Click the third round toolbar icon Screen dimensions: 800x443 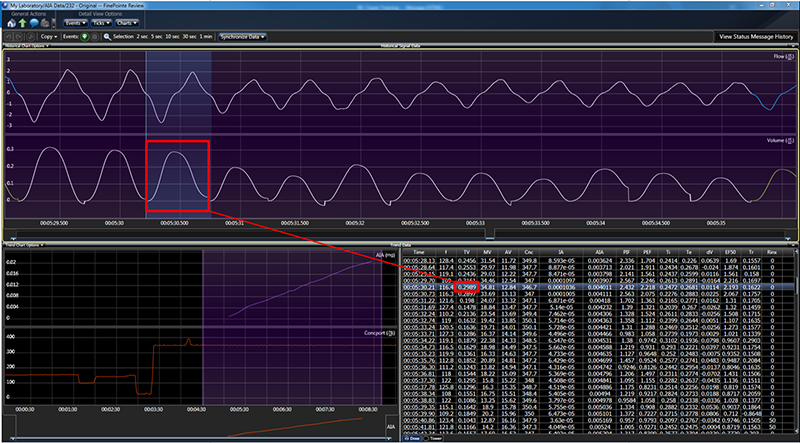30,37
